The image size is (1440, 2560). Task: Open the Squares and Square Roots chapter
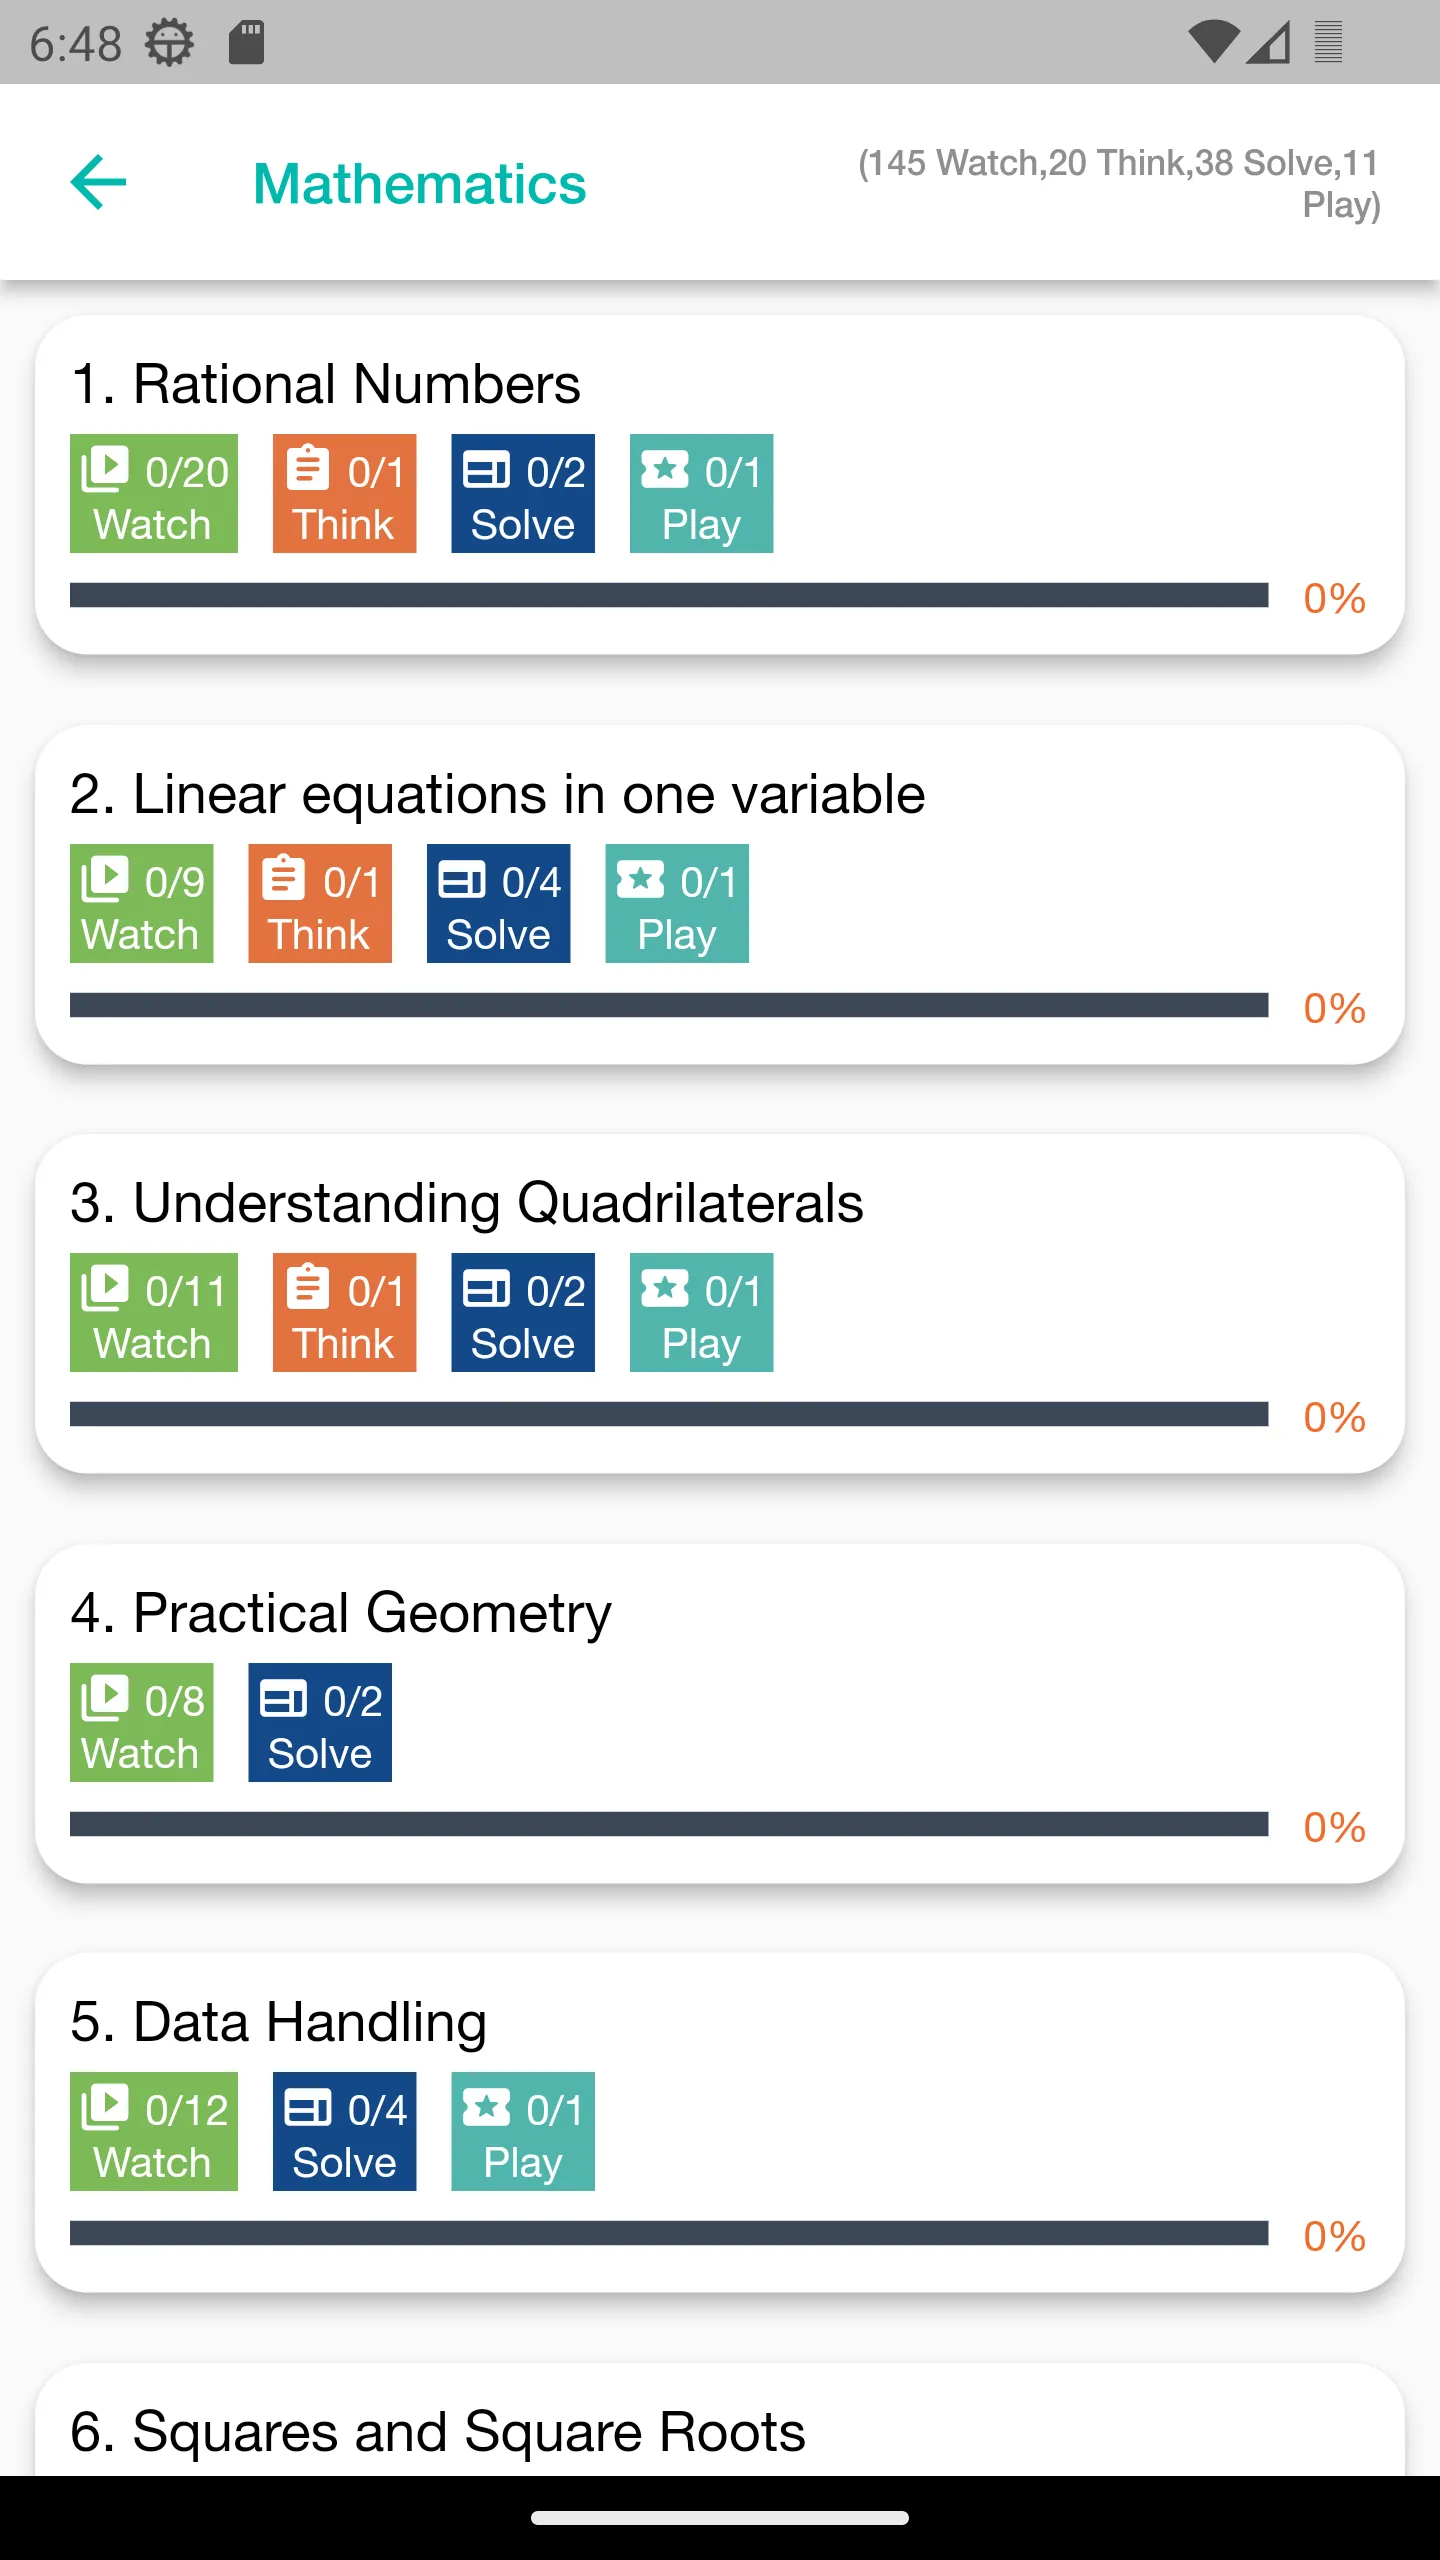438,2432
